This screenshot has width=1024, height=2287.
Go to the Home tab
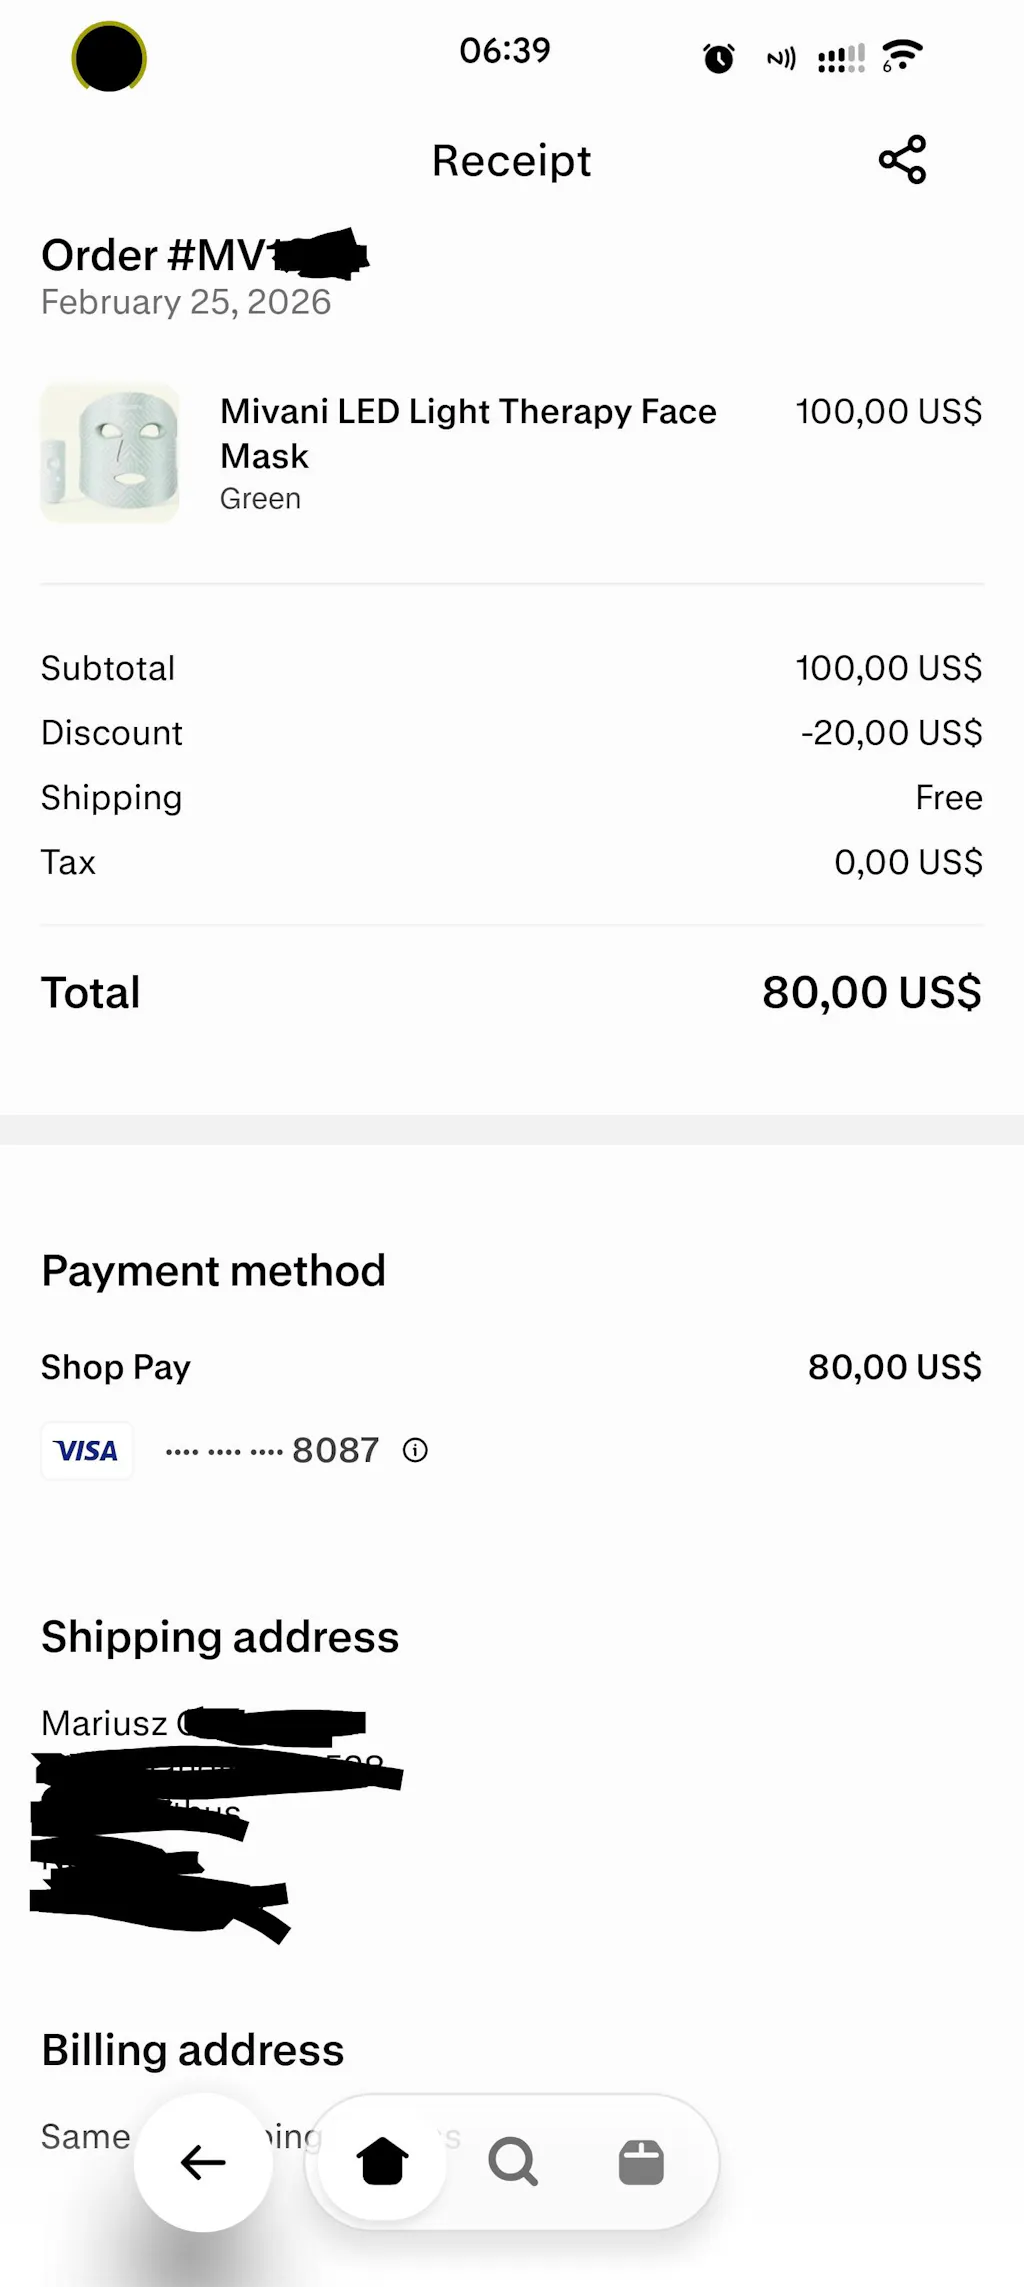coord(382,2162)
